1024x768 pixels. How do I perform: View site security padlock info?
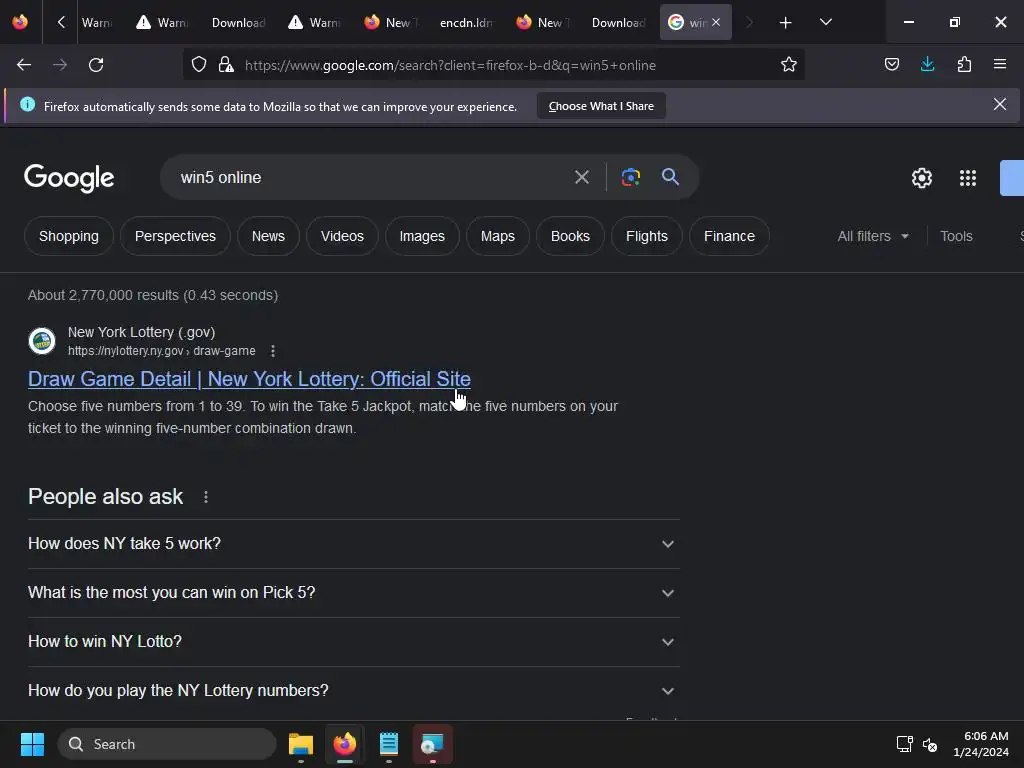(x=226, y=65)
